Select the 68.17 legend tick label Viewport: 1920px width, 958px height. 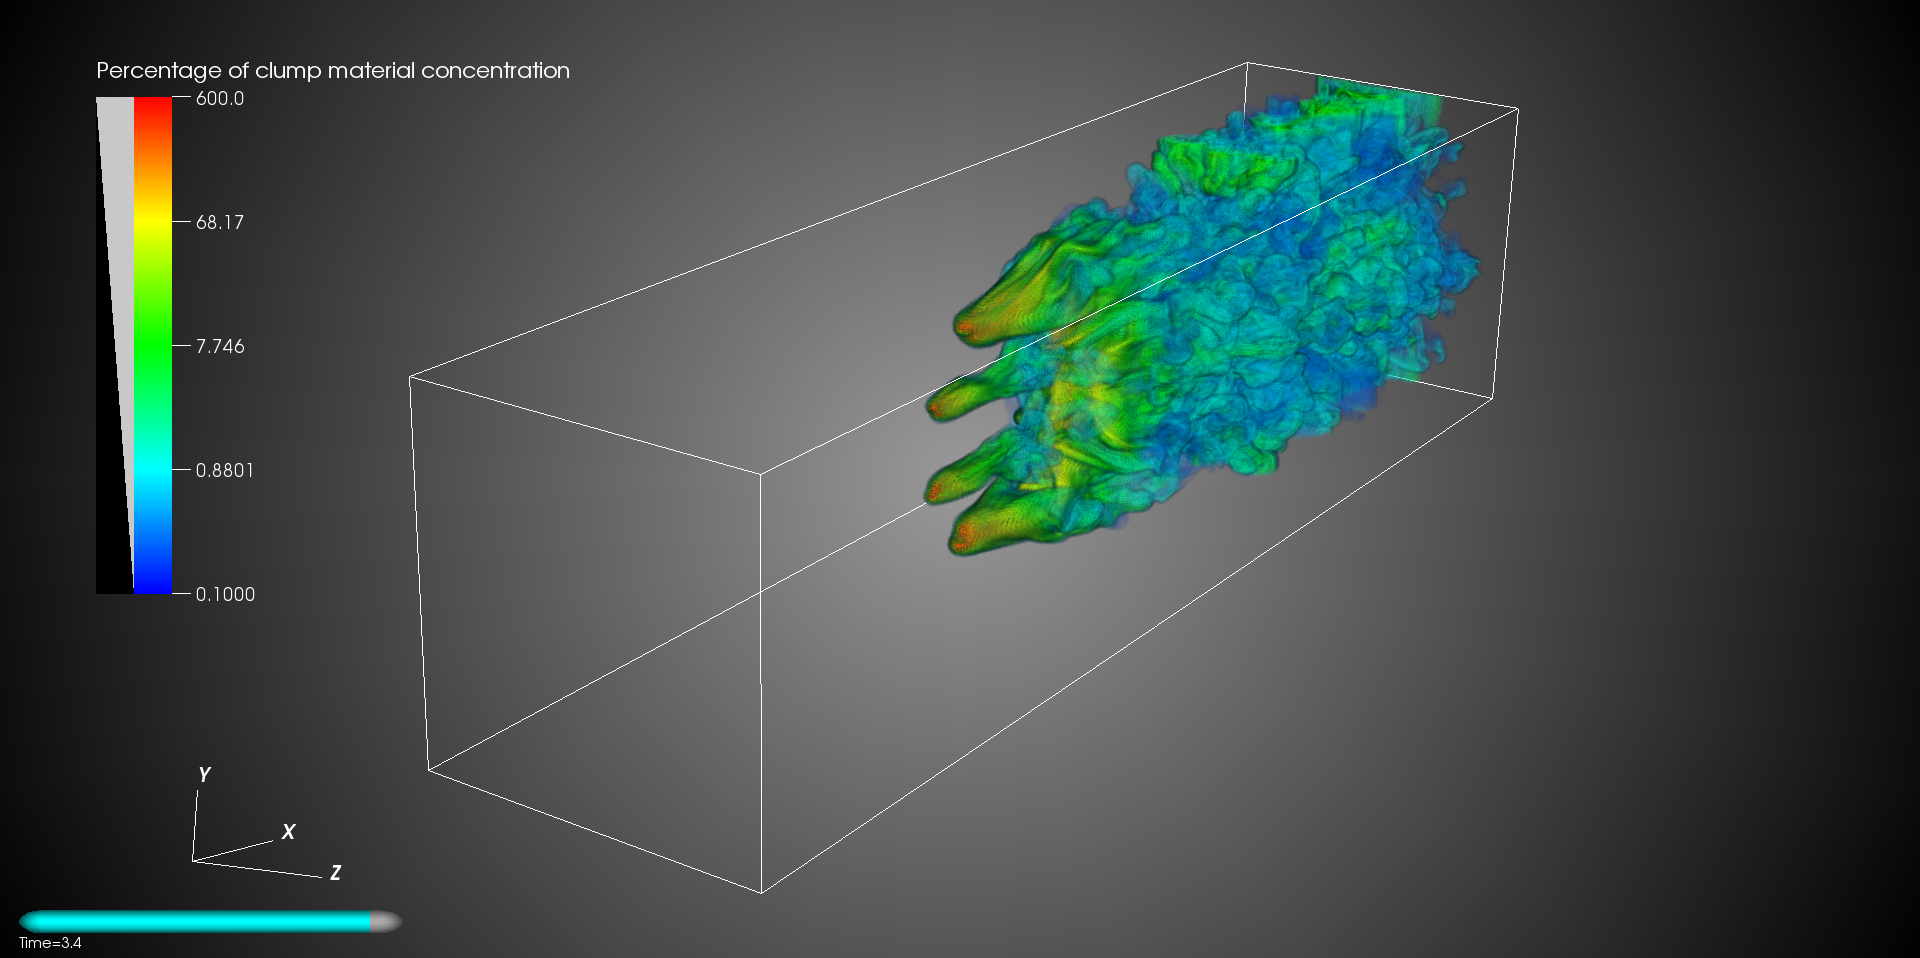click(219, 223)
